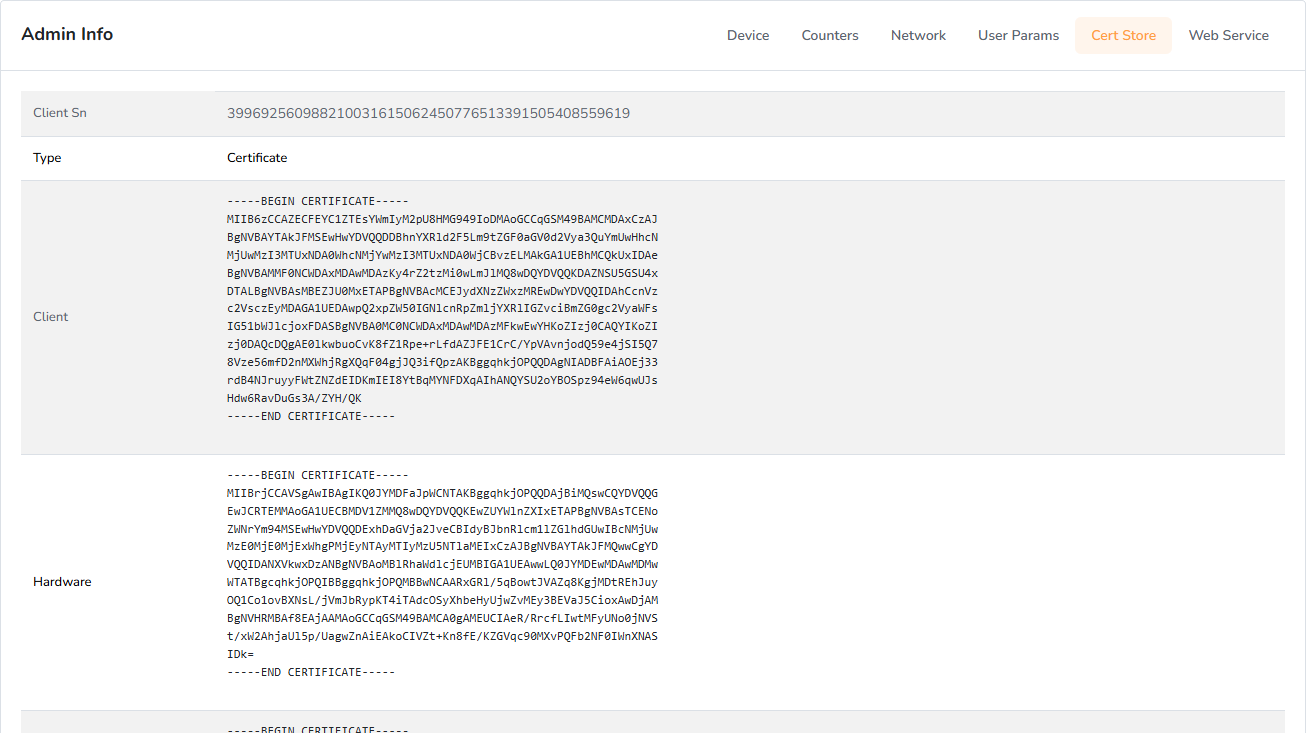The height and width of the screenshot is (733, 1306).
Task: Click BEGIN CERTIFICATE line in Hardware row
Action: (317, 475)
